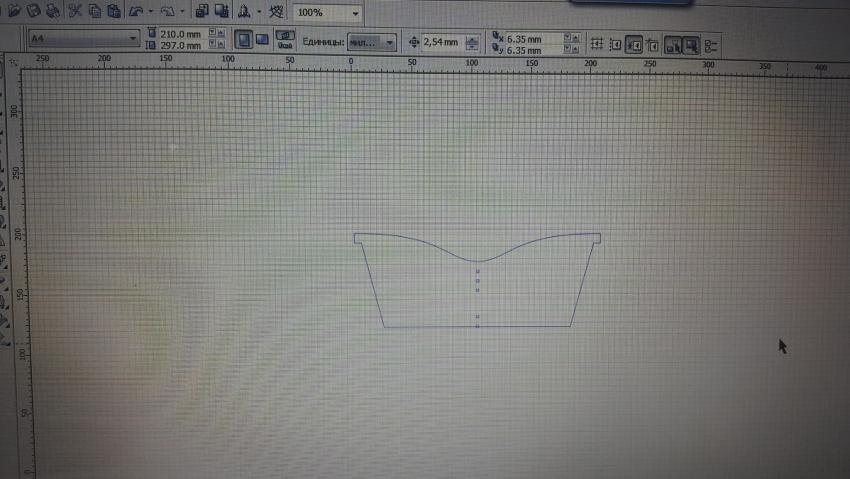Toggle Snap to objects button

pyautogui.click(x=634, y=44)
